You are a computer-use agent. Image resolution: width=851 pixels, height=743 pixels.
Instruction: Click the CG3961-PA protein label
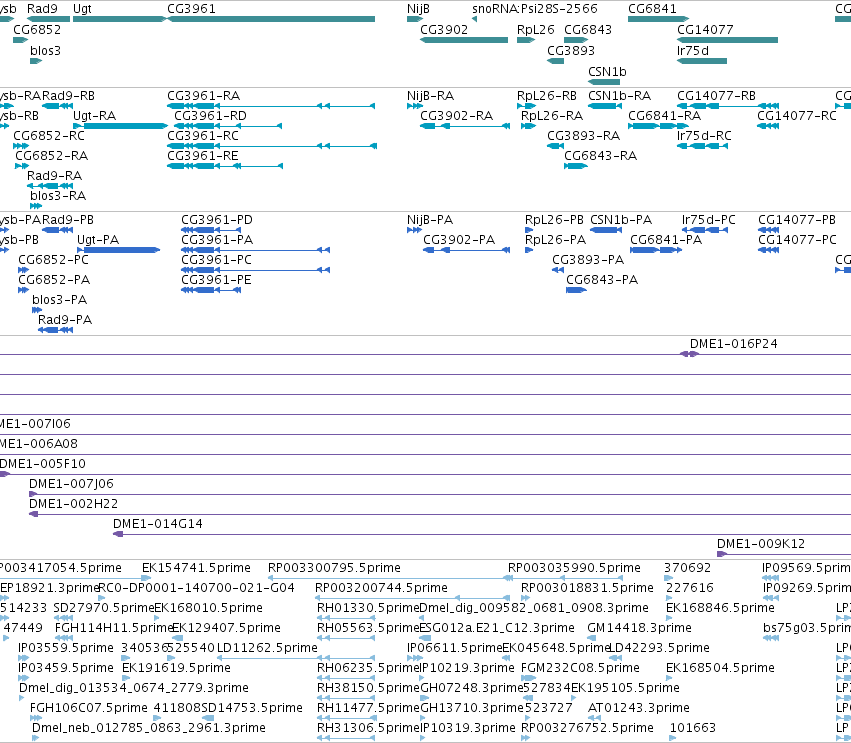pos(217,240)
